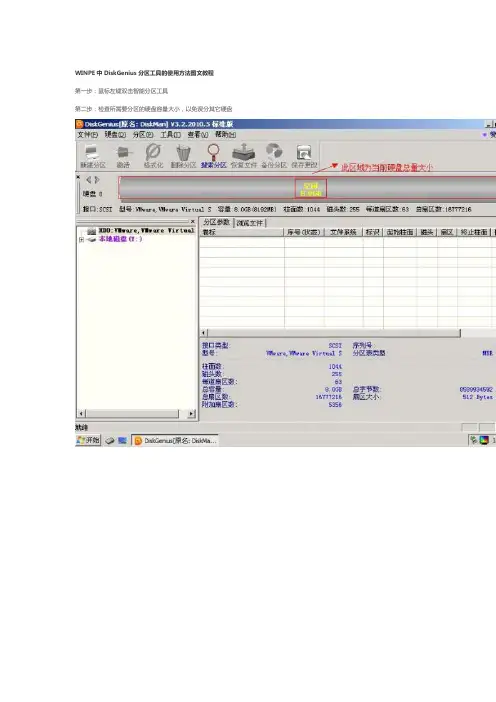
Task: Click the green system tray icon
Action: [x=473, y=441]
